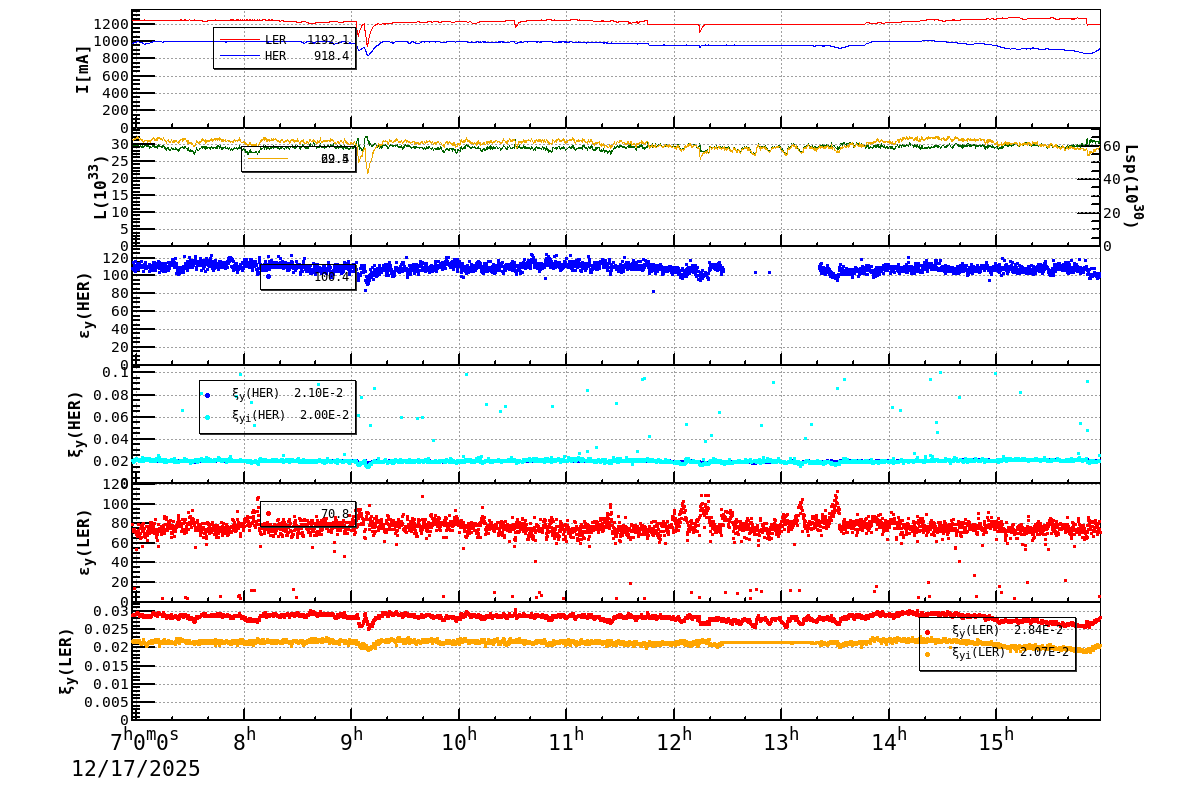This screenshot has height=798, width=1200.
Task: Click the 0.01 tick on ξy(LER) axis
Action: point(110,683)
